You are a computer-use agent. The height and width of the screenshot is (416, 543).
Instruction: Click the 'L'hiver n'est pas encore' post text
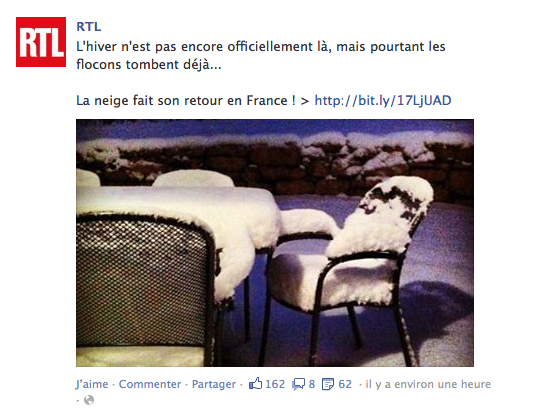click(x=260, y=55)
